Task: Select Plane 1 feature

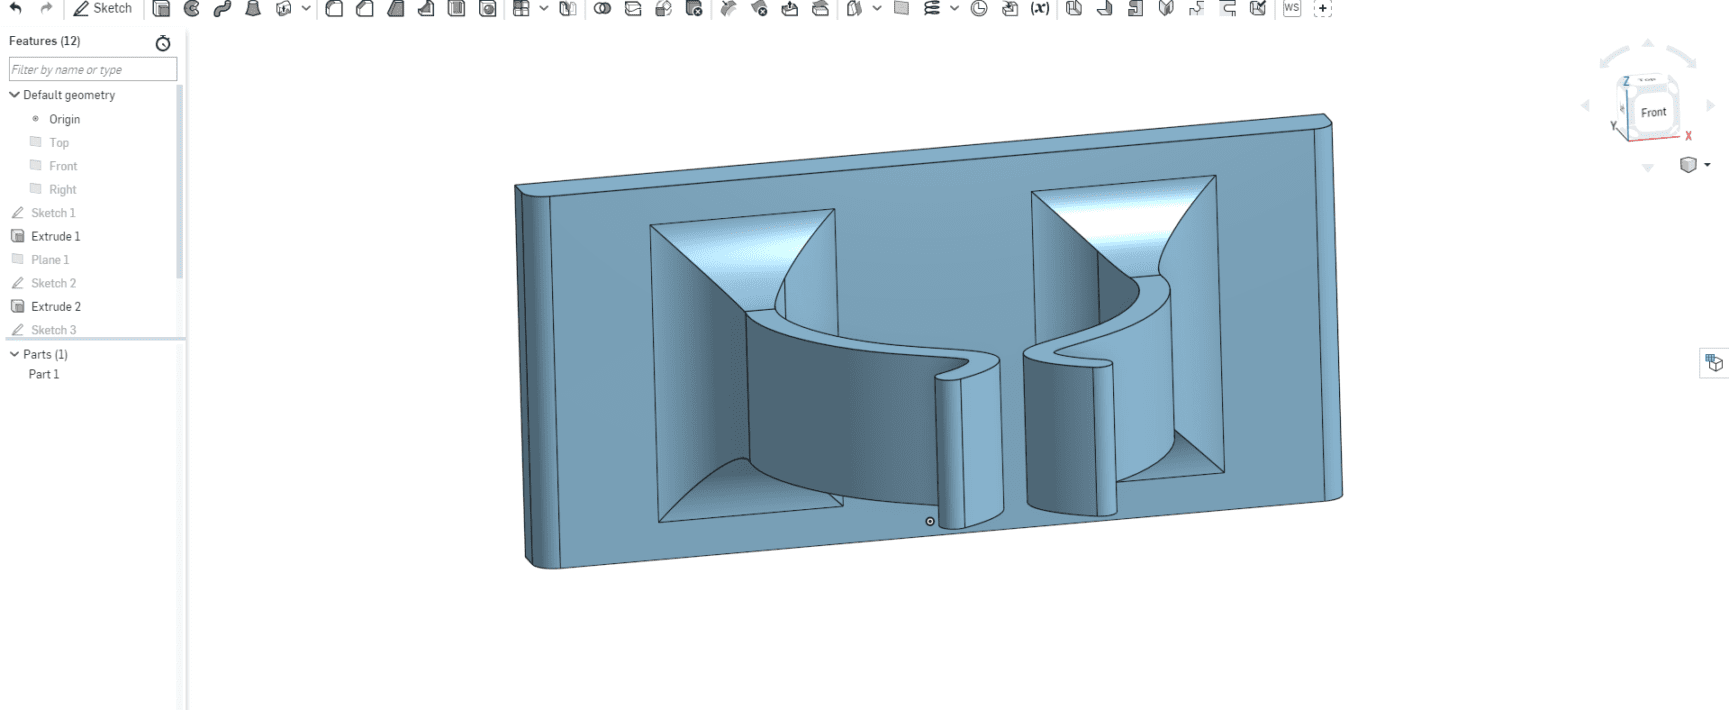Action: (x=50, y=259)
